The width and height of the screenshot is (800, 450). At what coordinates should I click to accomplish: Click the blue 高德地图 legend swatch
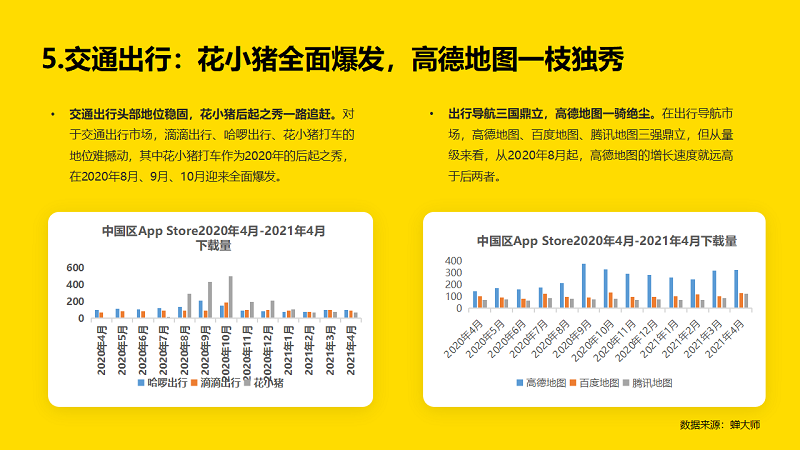pyautogui.click(x=520, y=383)
